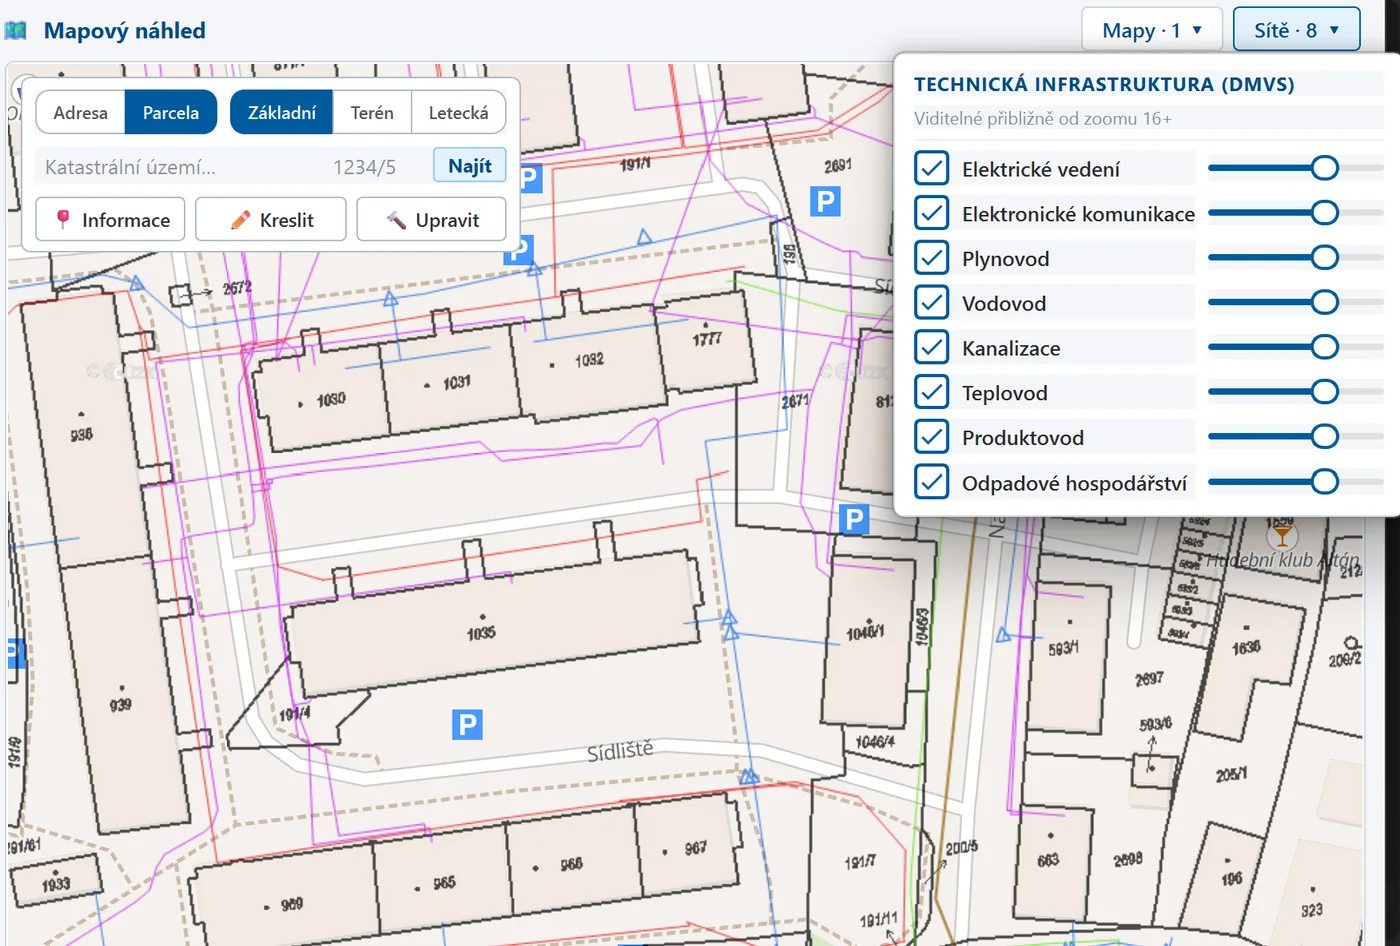This screenshot has height=946, width=1400.
Task: Click the Sídliště street label
Action: click(620, 751)
